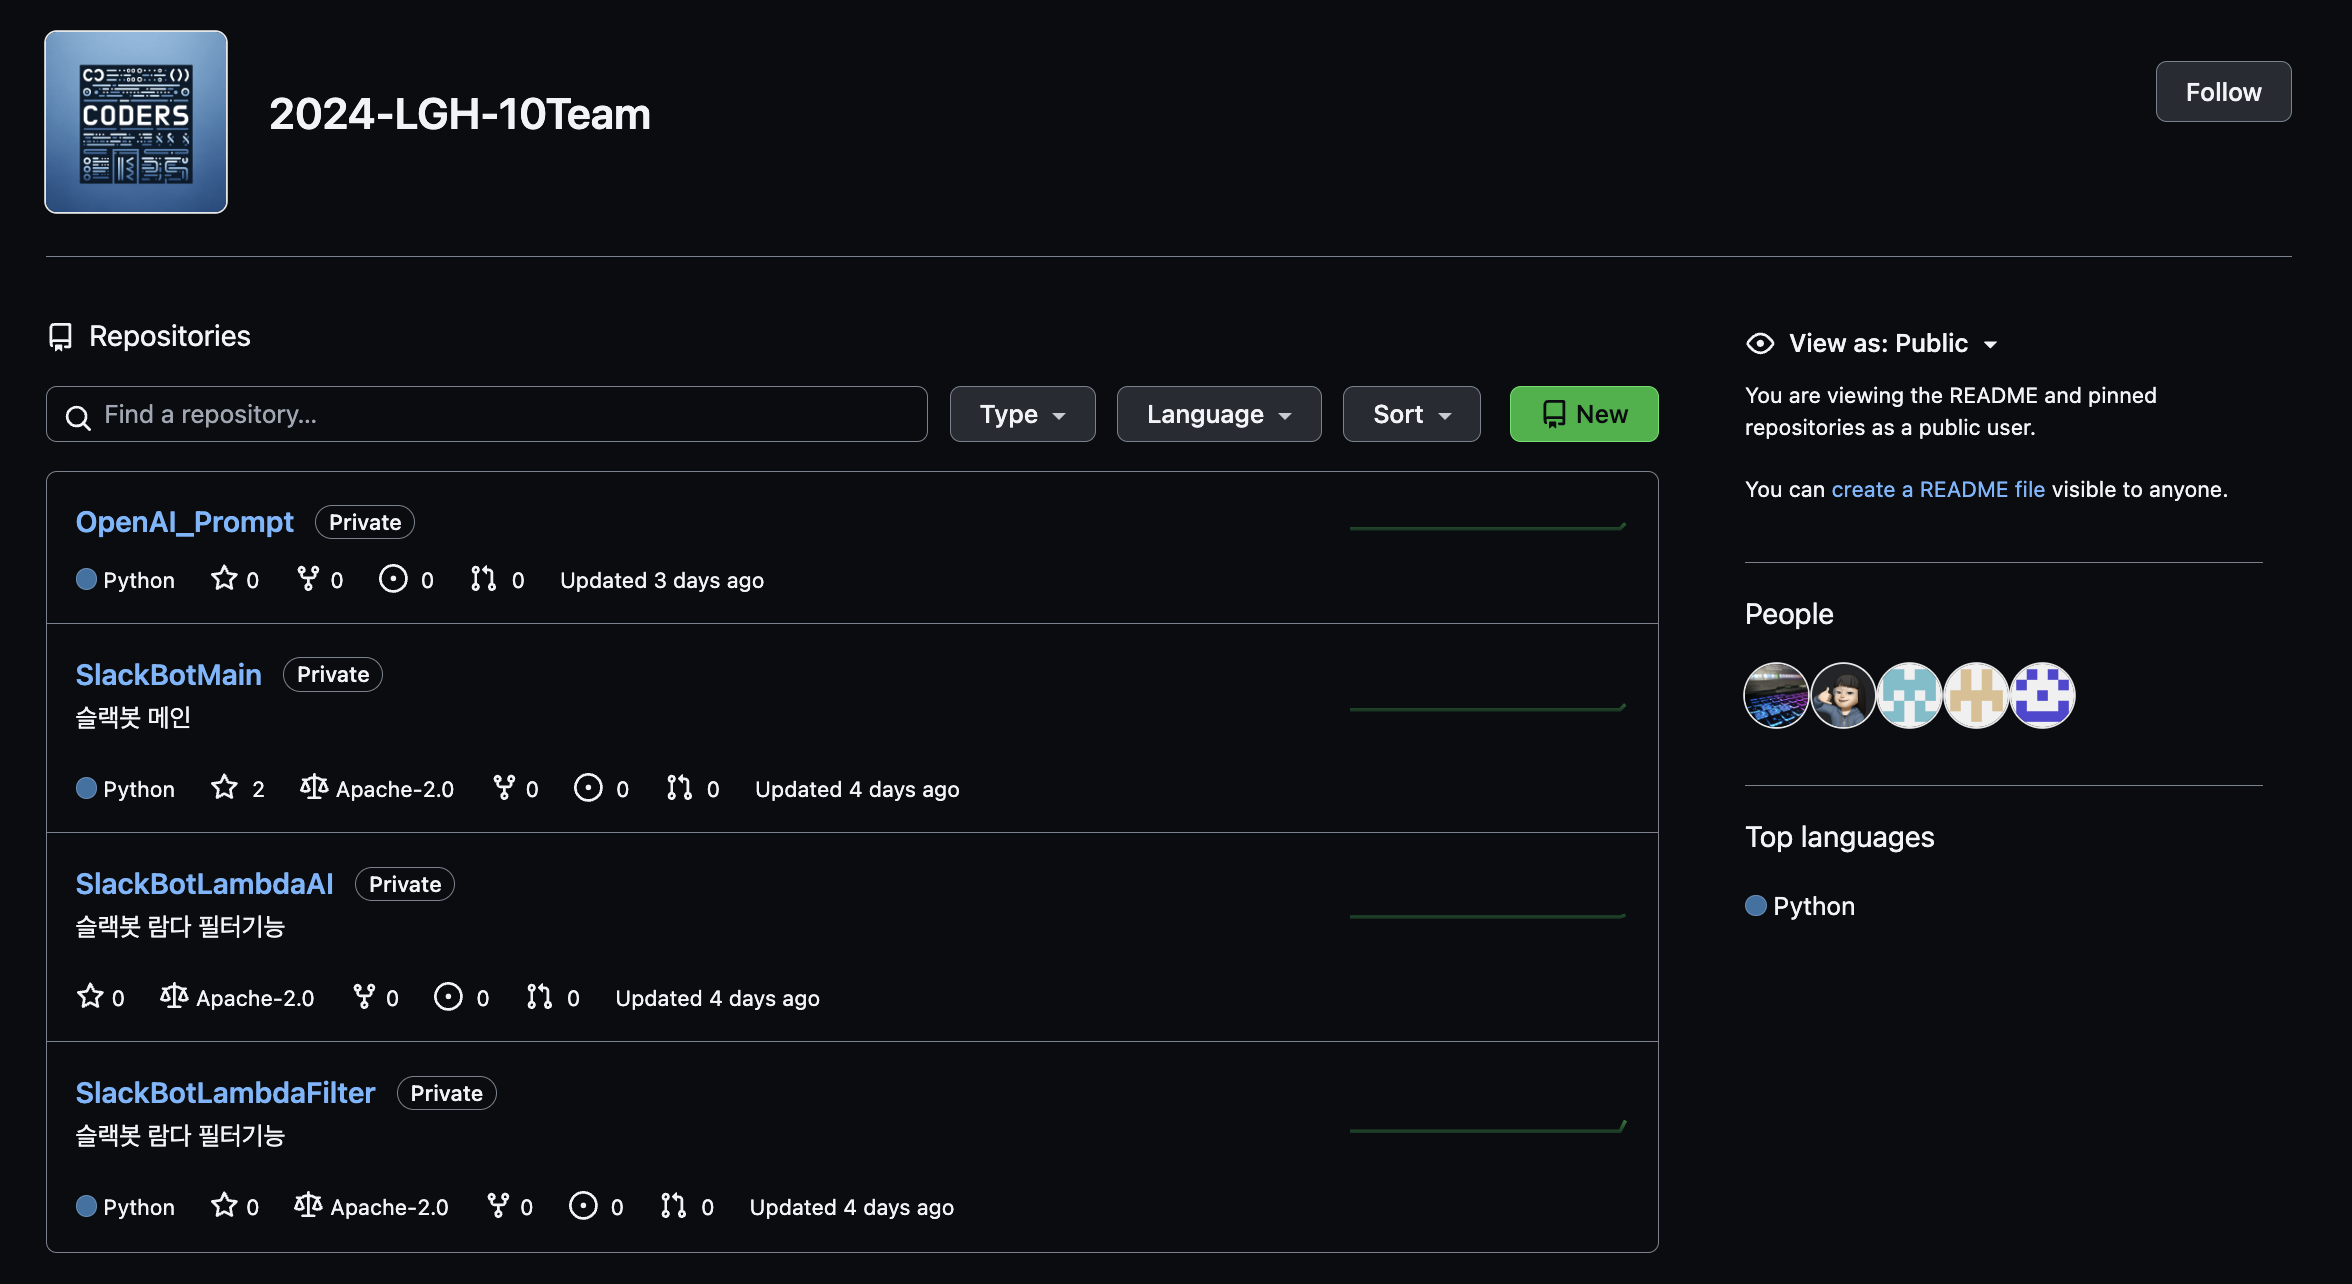Open the create a README file link
This screenshot has height=1284, width=2352.
[x=1938, y=489]
